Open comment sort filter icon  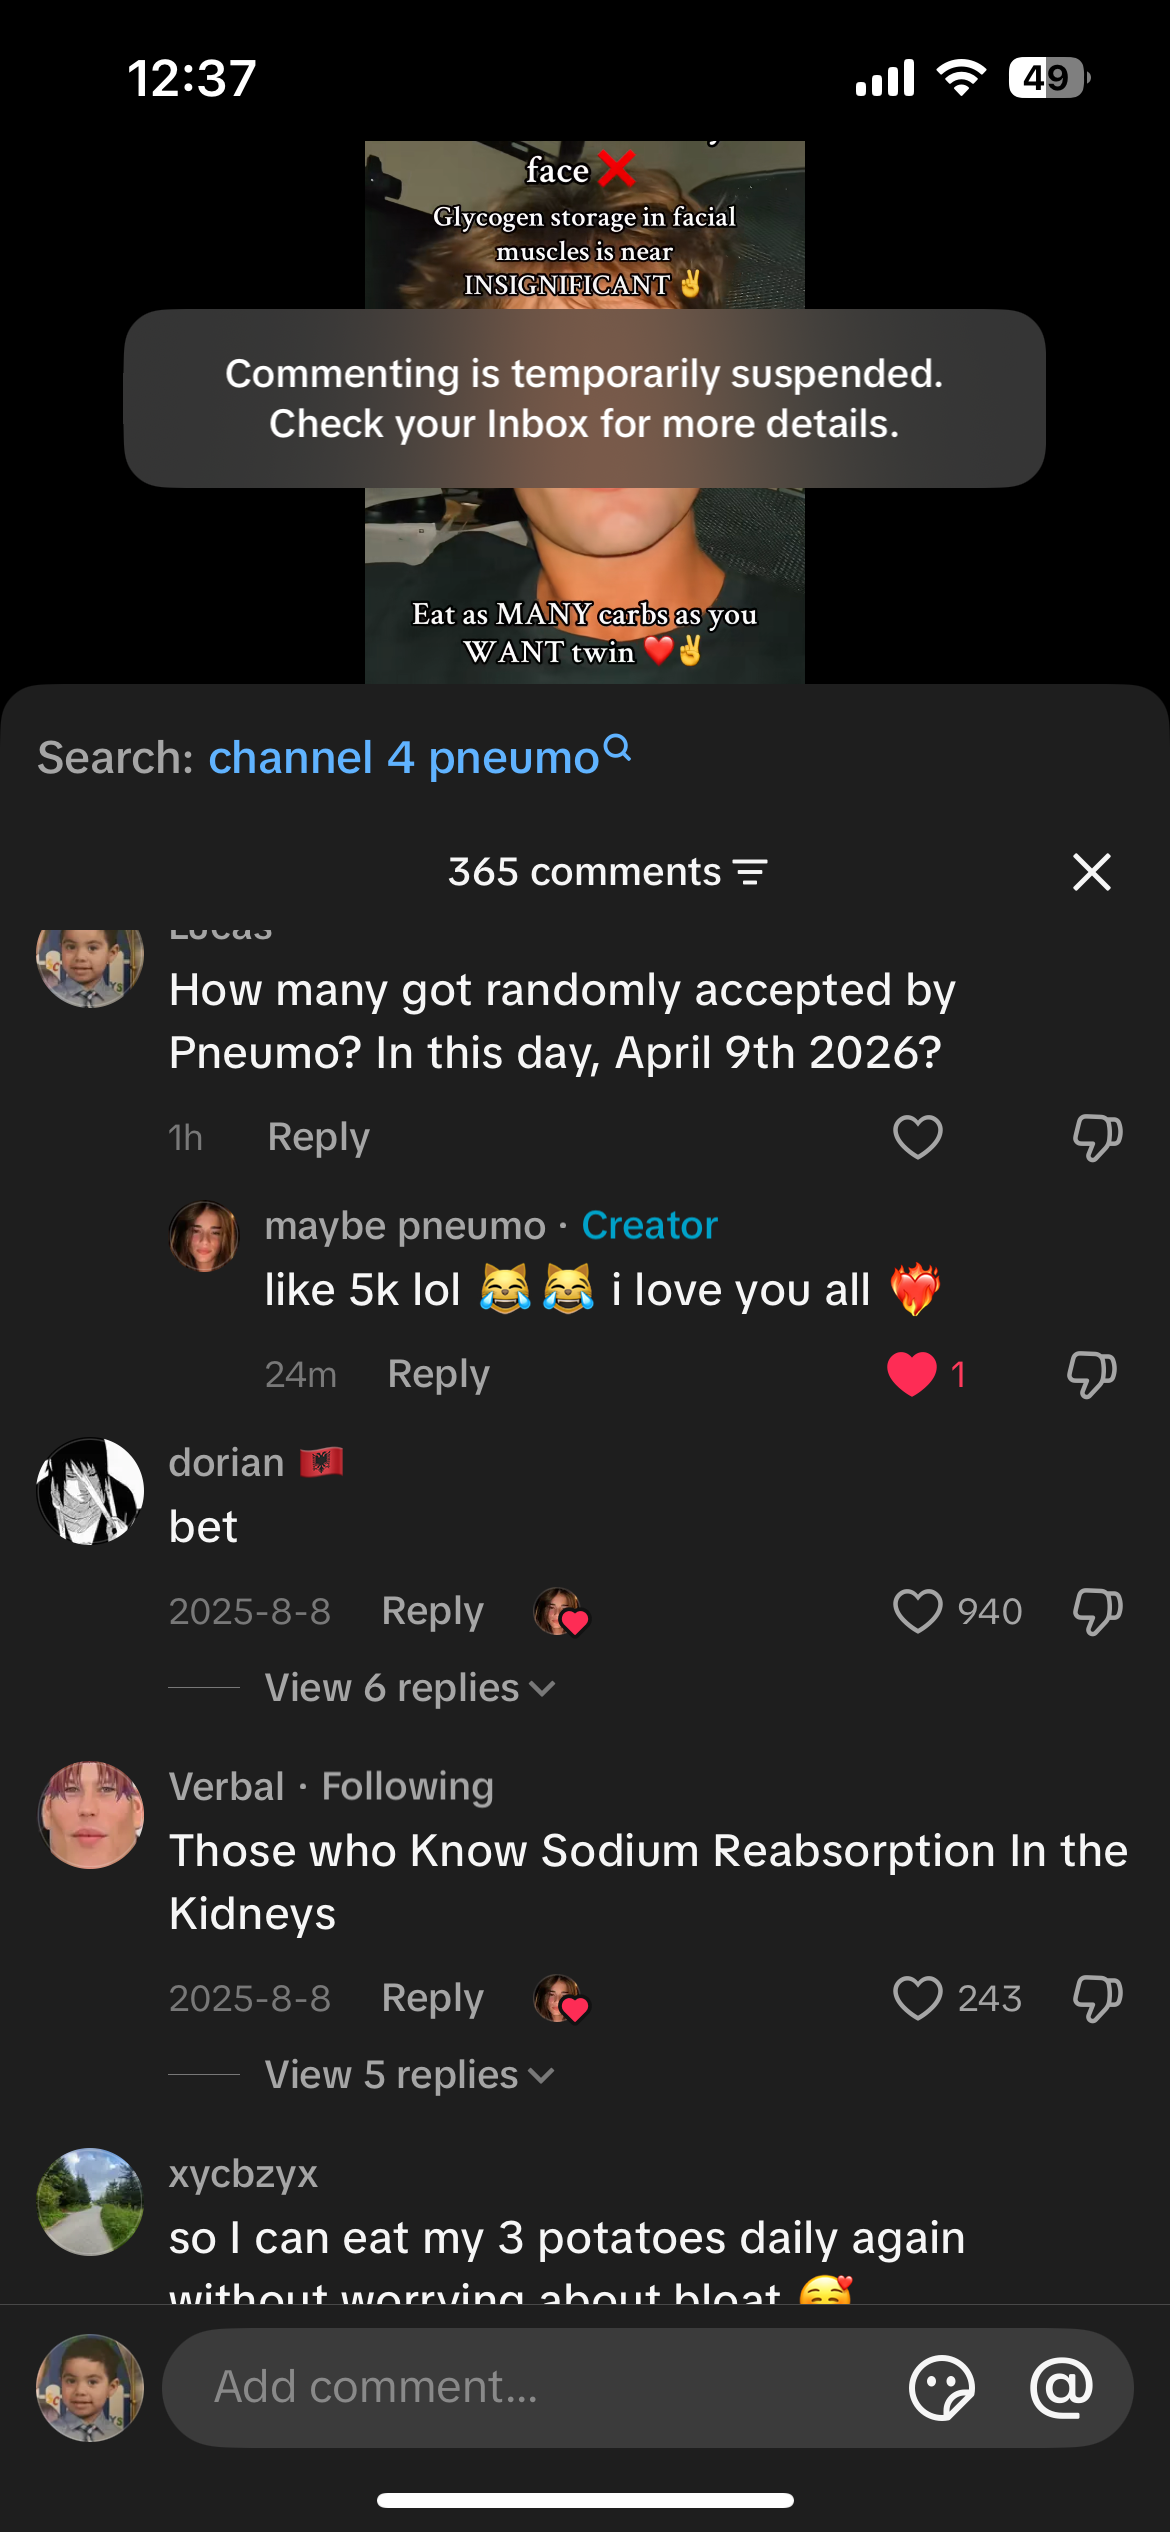pyautogui.click(x=751, y=872)
